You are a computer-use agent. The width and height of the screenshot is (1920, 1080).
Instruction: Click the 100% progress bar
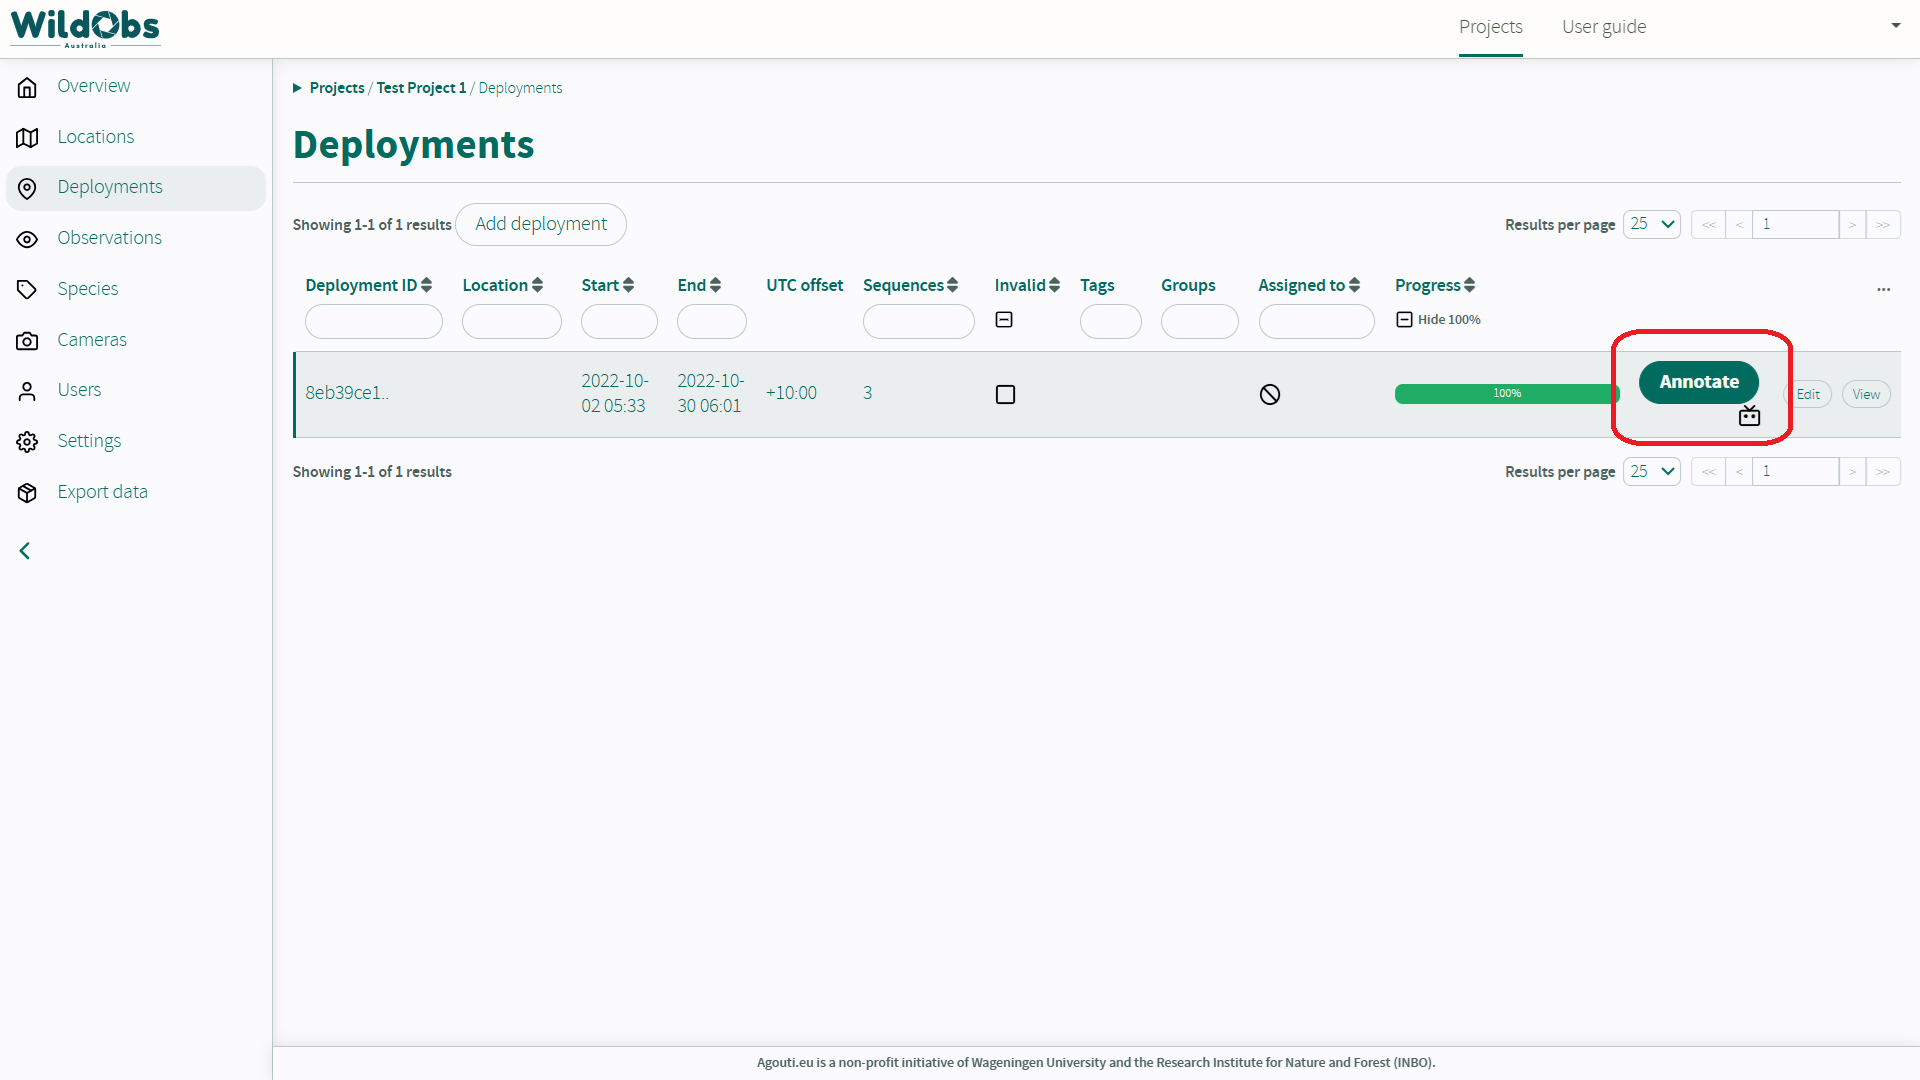coord(1506,394)
